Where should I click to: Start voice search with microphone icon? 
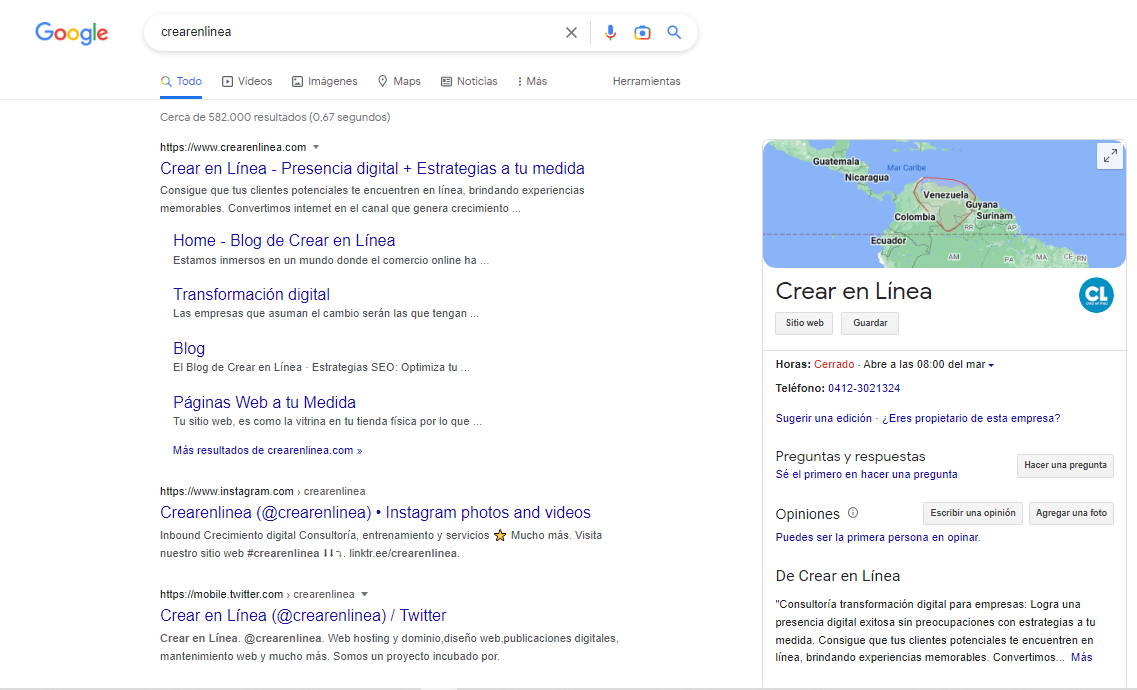point(610,33)
